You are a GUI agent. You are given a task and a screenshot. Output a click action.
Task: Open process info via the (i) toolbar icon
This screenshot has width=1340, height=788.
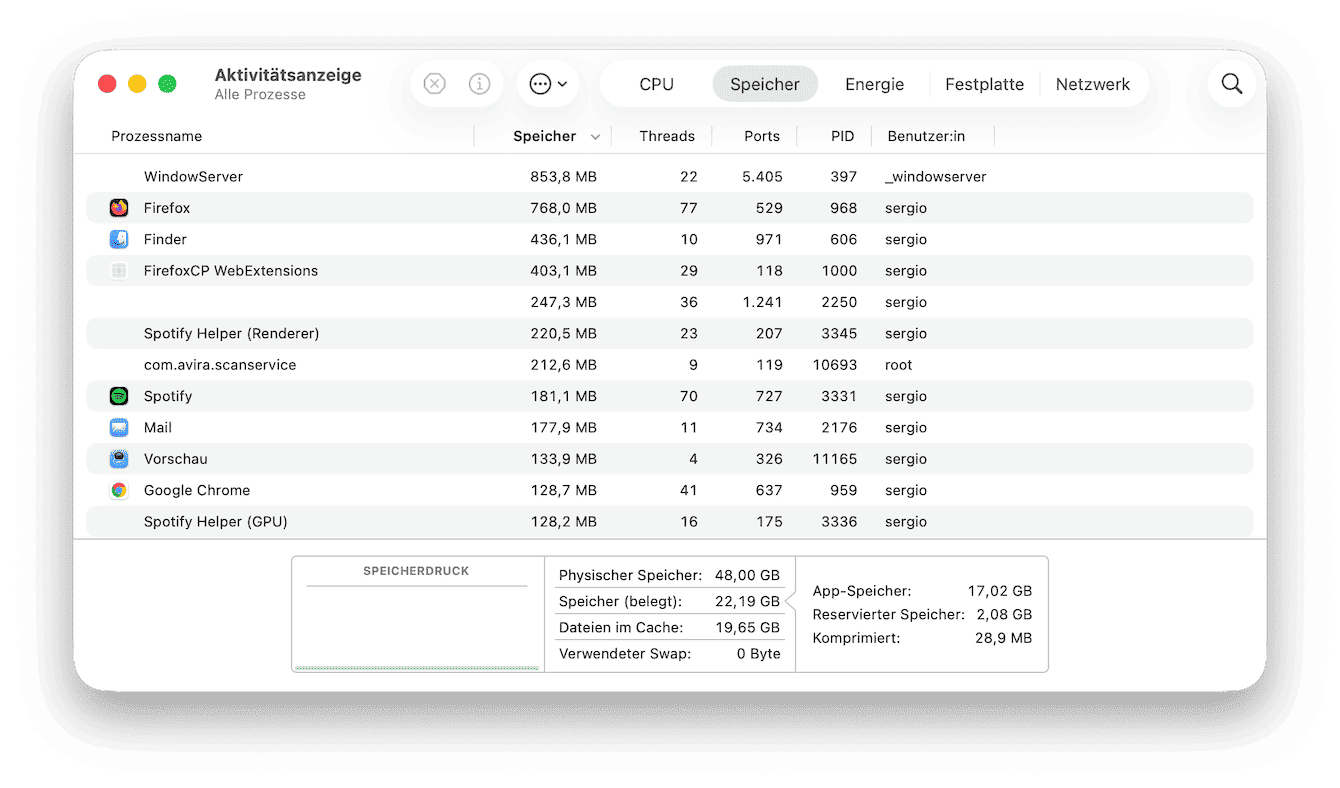click(x=480, y=84)
